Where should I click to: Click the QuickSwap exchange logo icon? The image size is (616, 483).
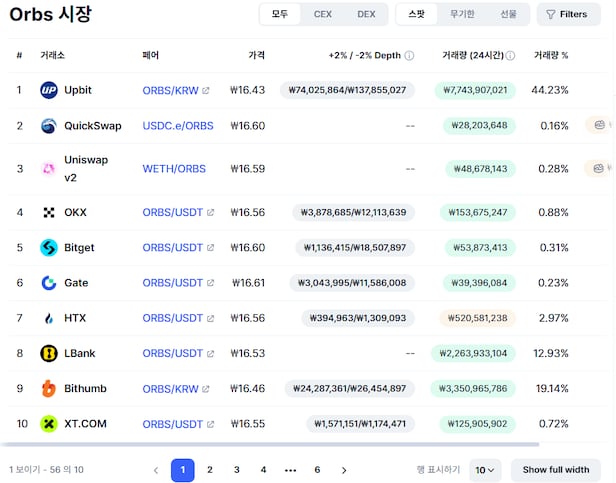[x=49, y=126]
